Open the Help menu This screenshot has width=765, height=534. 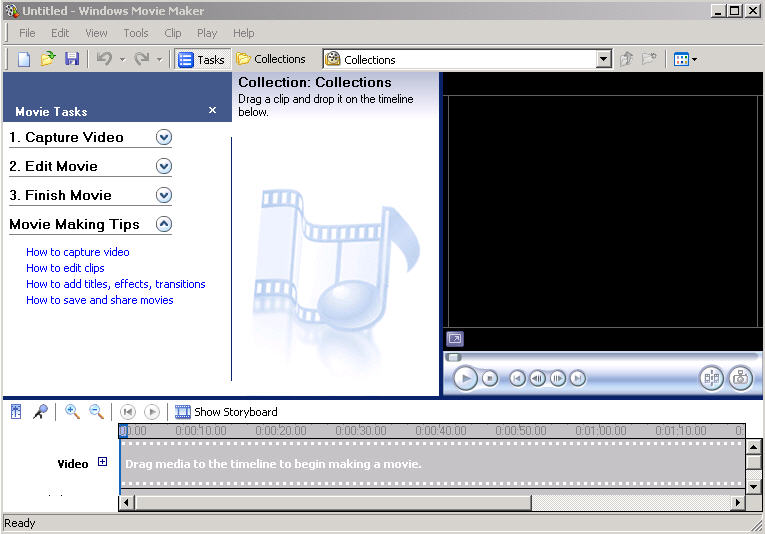(243, 33)
